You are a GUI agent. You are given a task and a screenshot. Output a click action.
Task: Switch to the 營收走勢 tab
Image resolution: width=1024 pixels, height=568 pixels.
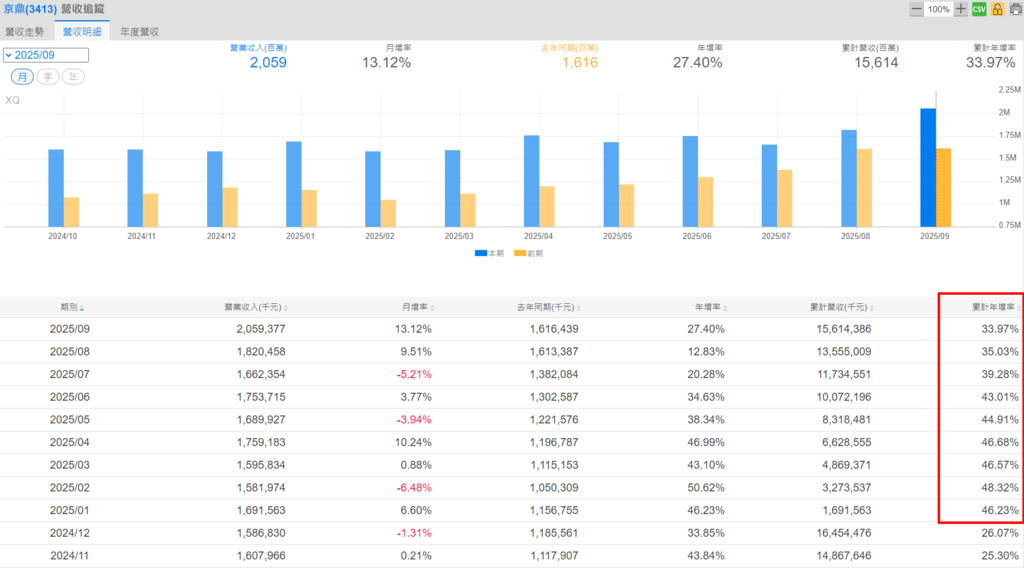click(25, 31)
